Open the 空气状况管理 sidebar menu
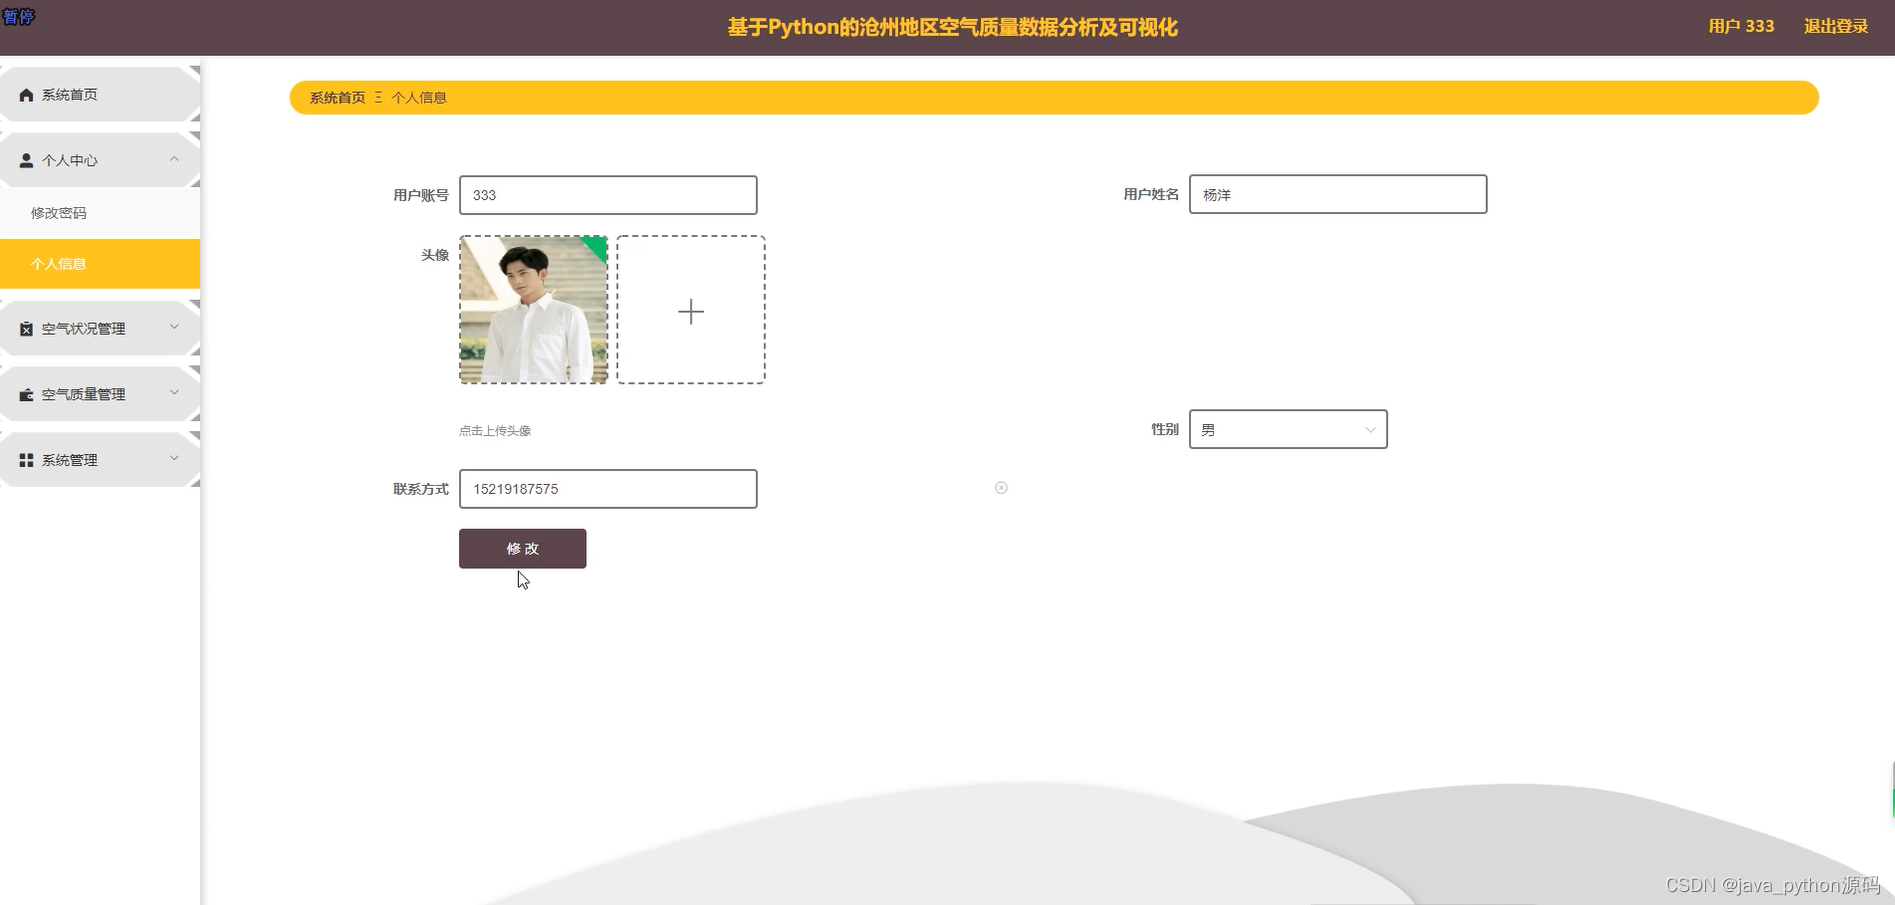1895x905 pixels. (100, 328)
